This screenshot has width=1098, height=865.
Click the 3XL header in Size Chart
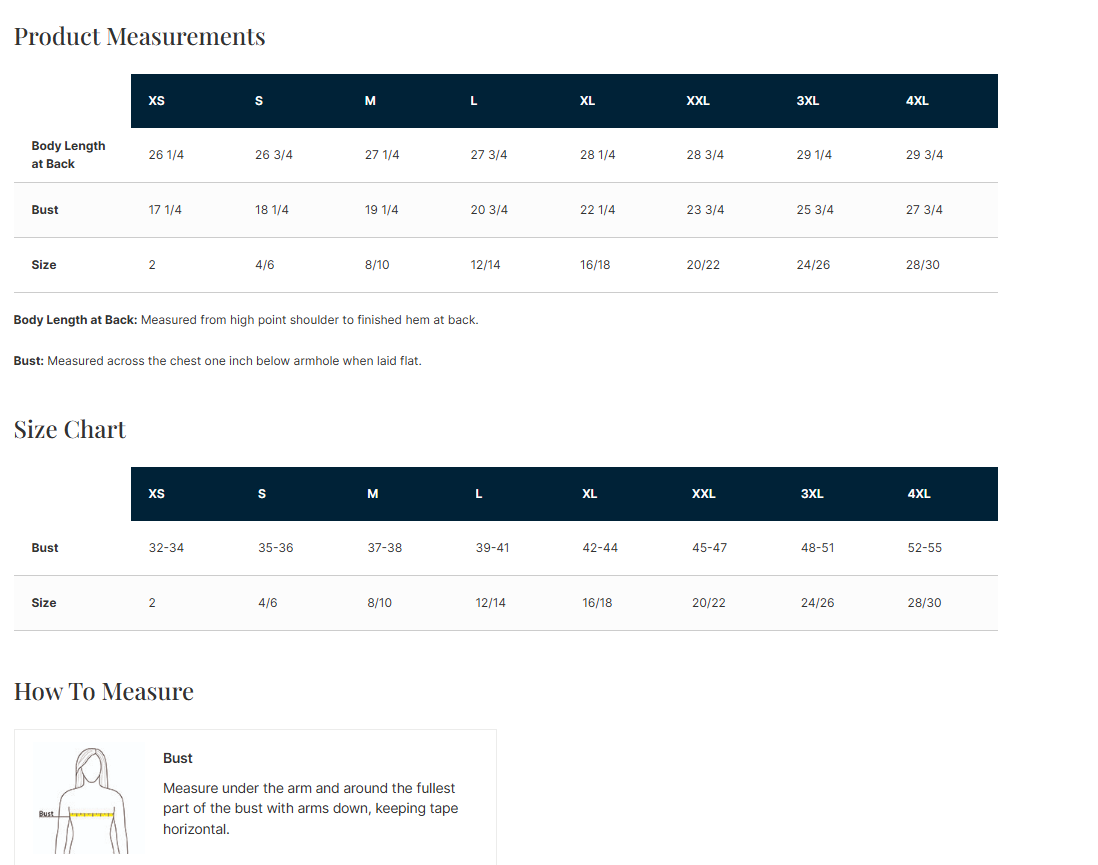click(x=812, y=494)
